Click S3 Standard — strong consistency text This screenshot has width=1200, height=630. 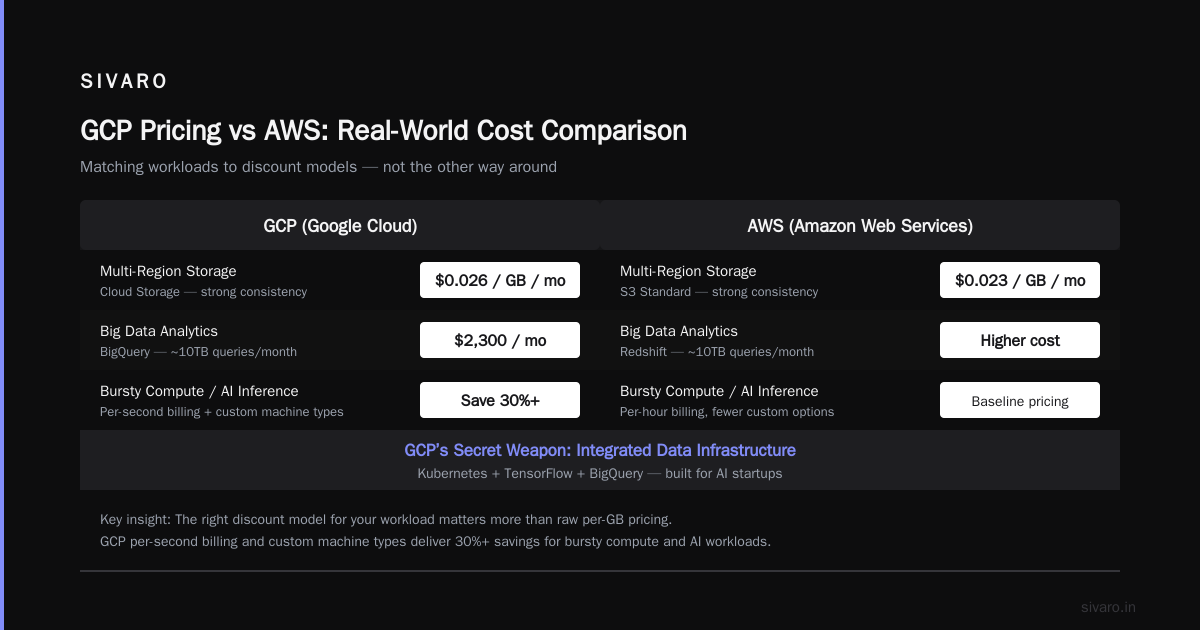click(x=719, y=292)
